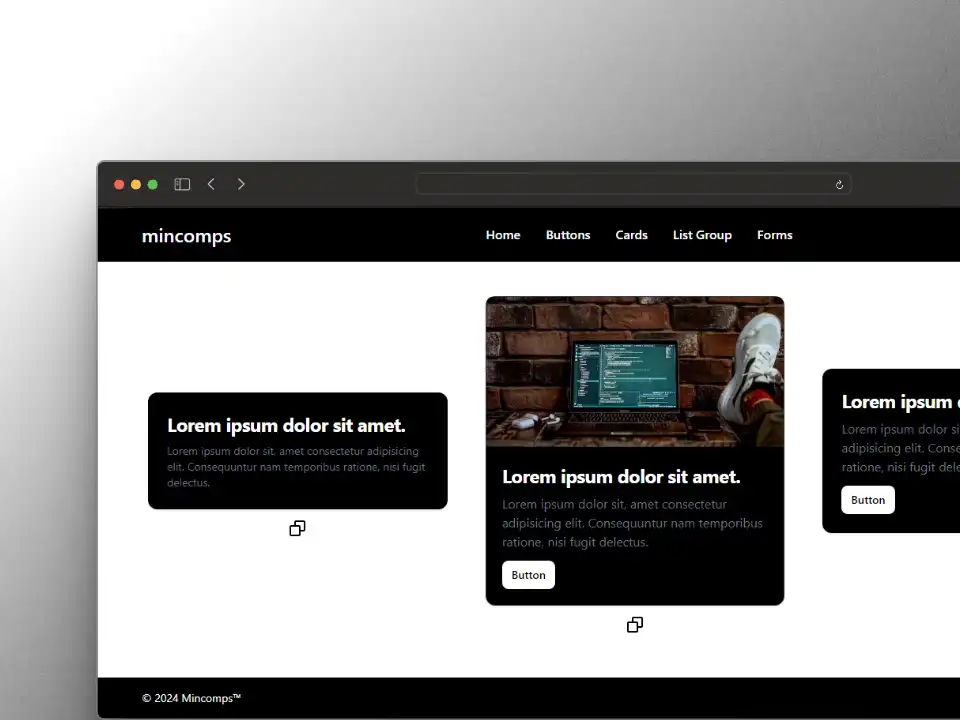Go forward using the browser forward arrow
This screenshot has width=960, height=720.
(241, 184)
